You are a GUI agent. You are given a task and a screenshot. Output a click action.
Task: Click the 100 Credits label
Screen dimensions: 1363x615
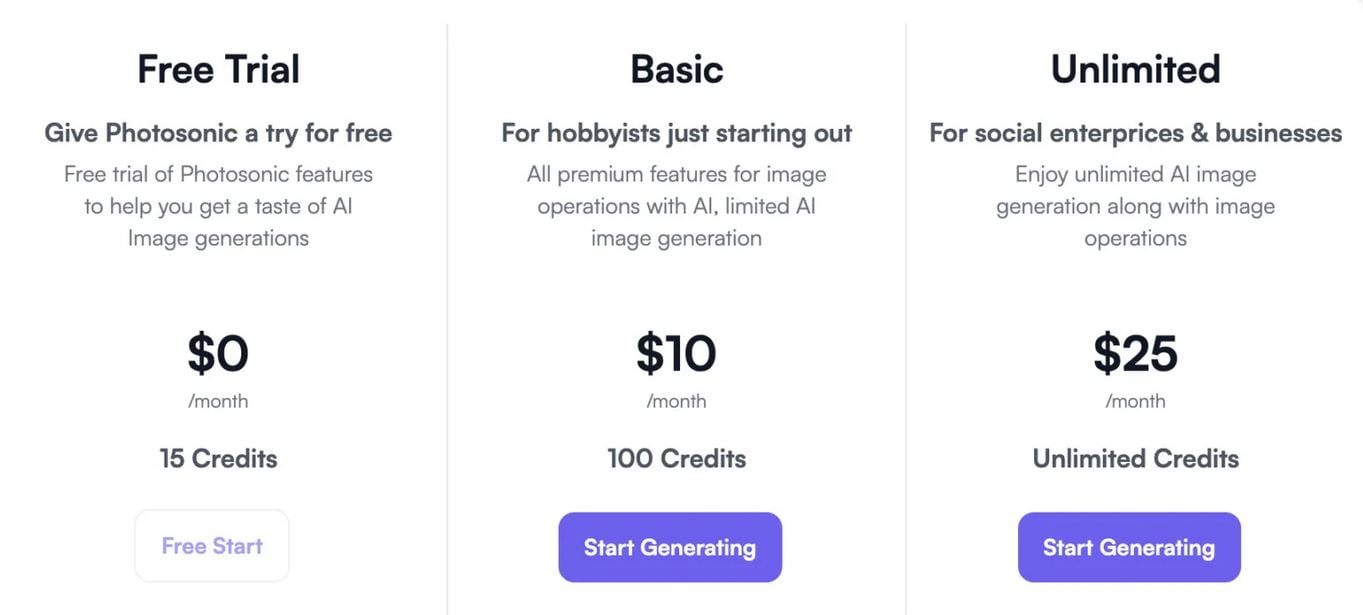click(x=677, y=459)
